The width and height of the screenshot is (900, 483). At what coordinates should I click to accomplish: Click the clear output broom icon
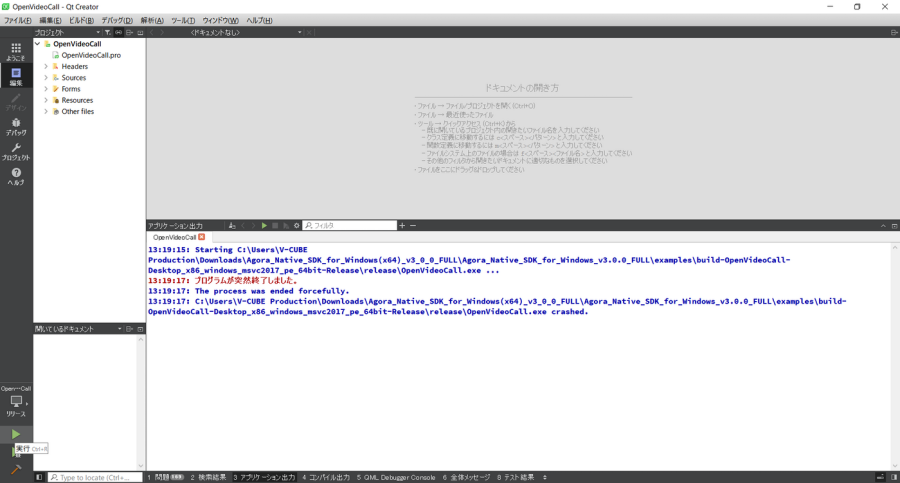[232, 226]
